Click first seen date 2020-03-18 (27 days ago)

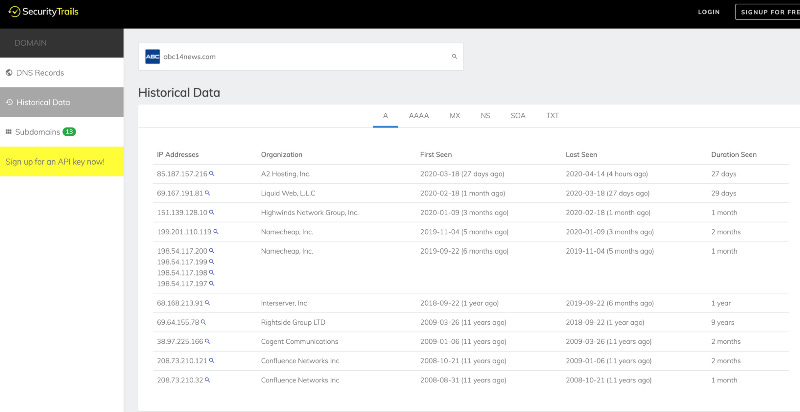(x=462, y=174)
